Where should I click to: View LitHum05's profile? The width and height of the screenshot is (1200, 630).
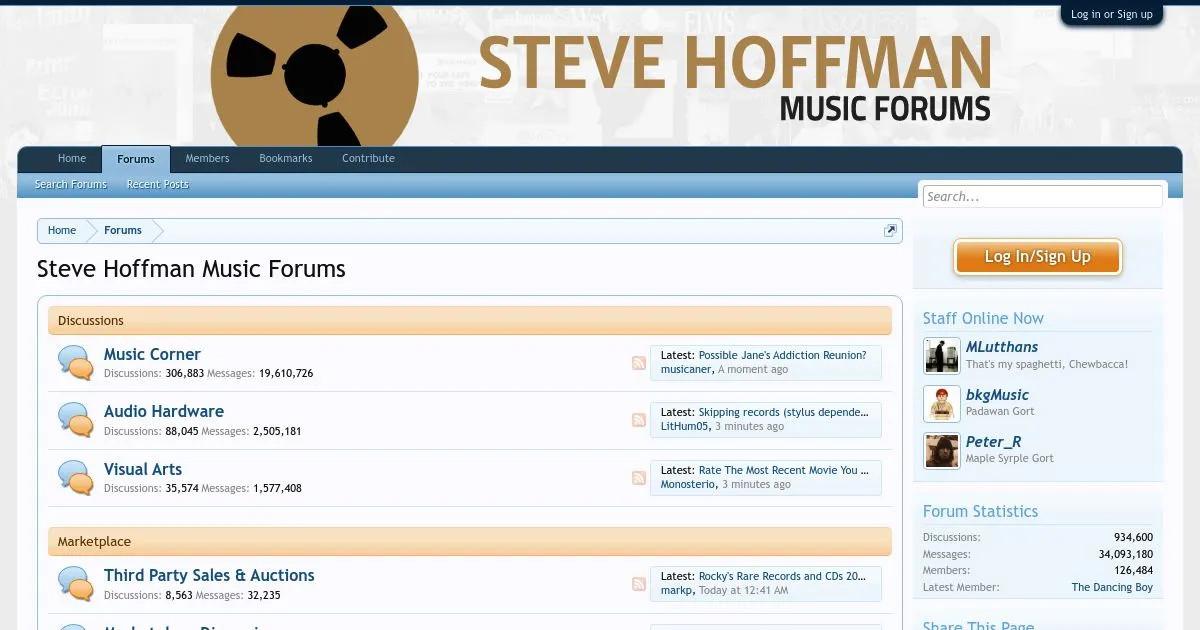tap(685, 426)
